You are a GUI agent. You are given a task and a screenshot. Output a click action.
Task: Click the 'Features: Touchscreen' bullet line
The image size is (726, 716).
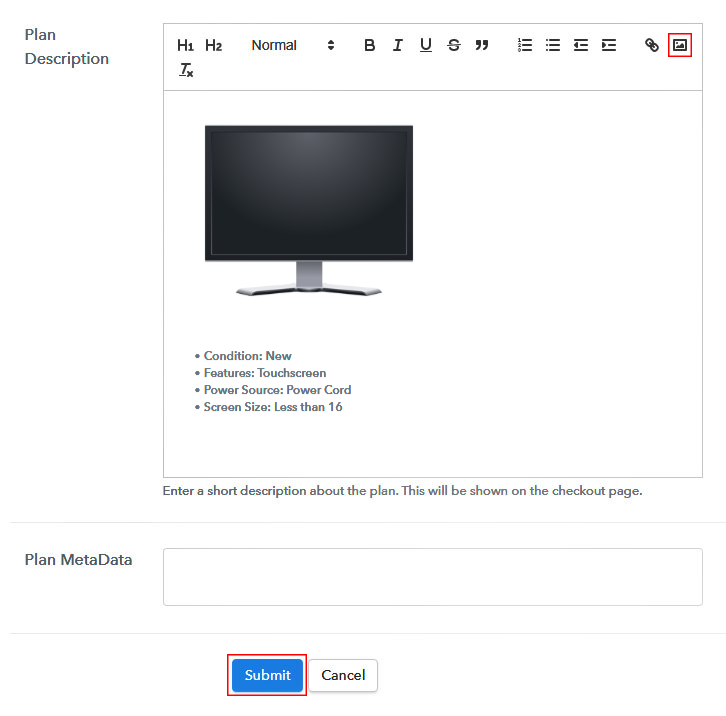pos(265,373)
